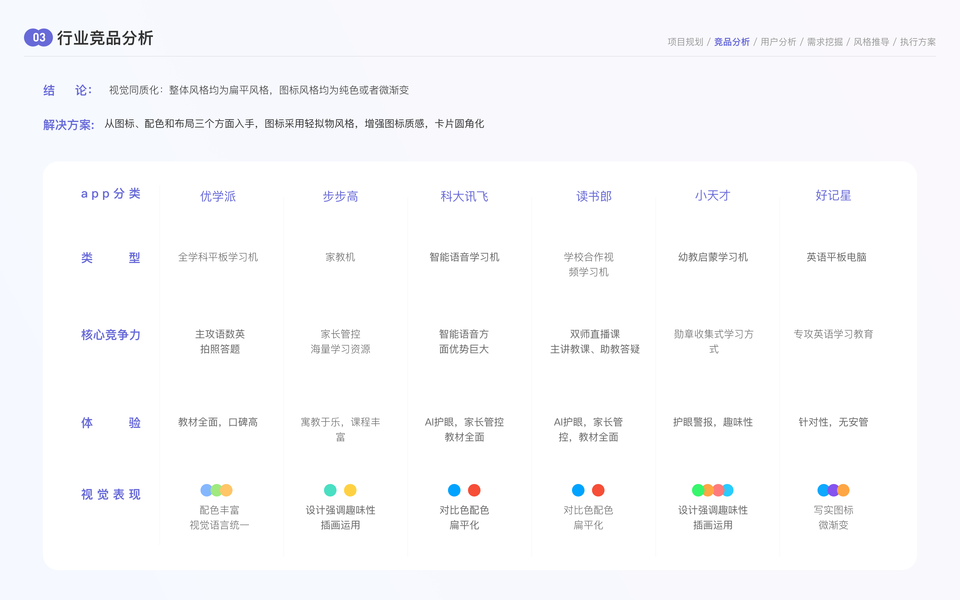Select the highlighted 竞品分析 breadcrumb item
The width and height of the screenshot is (960, 600).
732,42
